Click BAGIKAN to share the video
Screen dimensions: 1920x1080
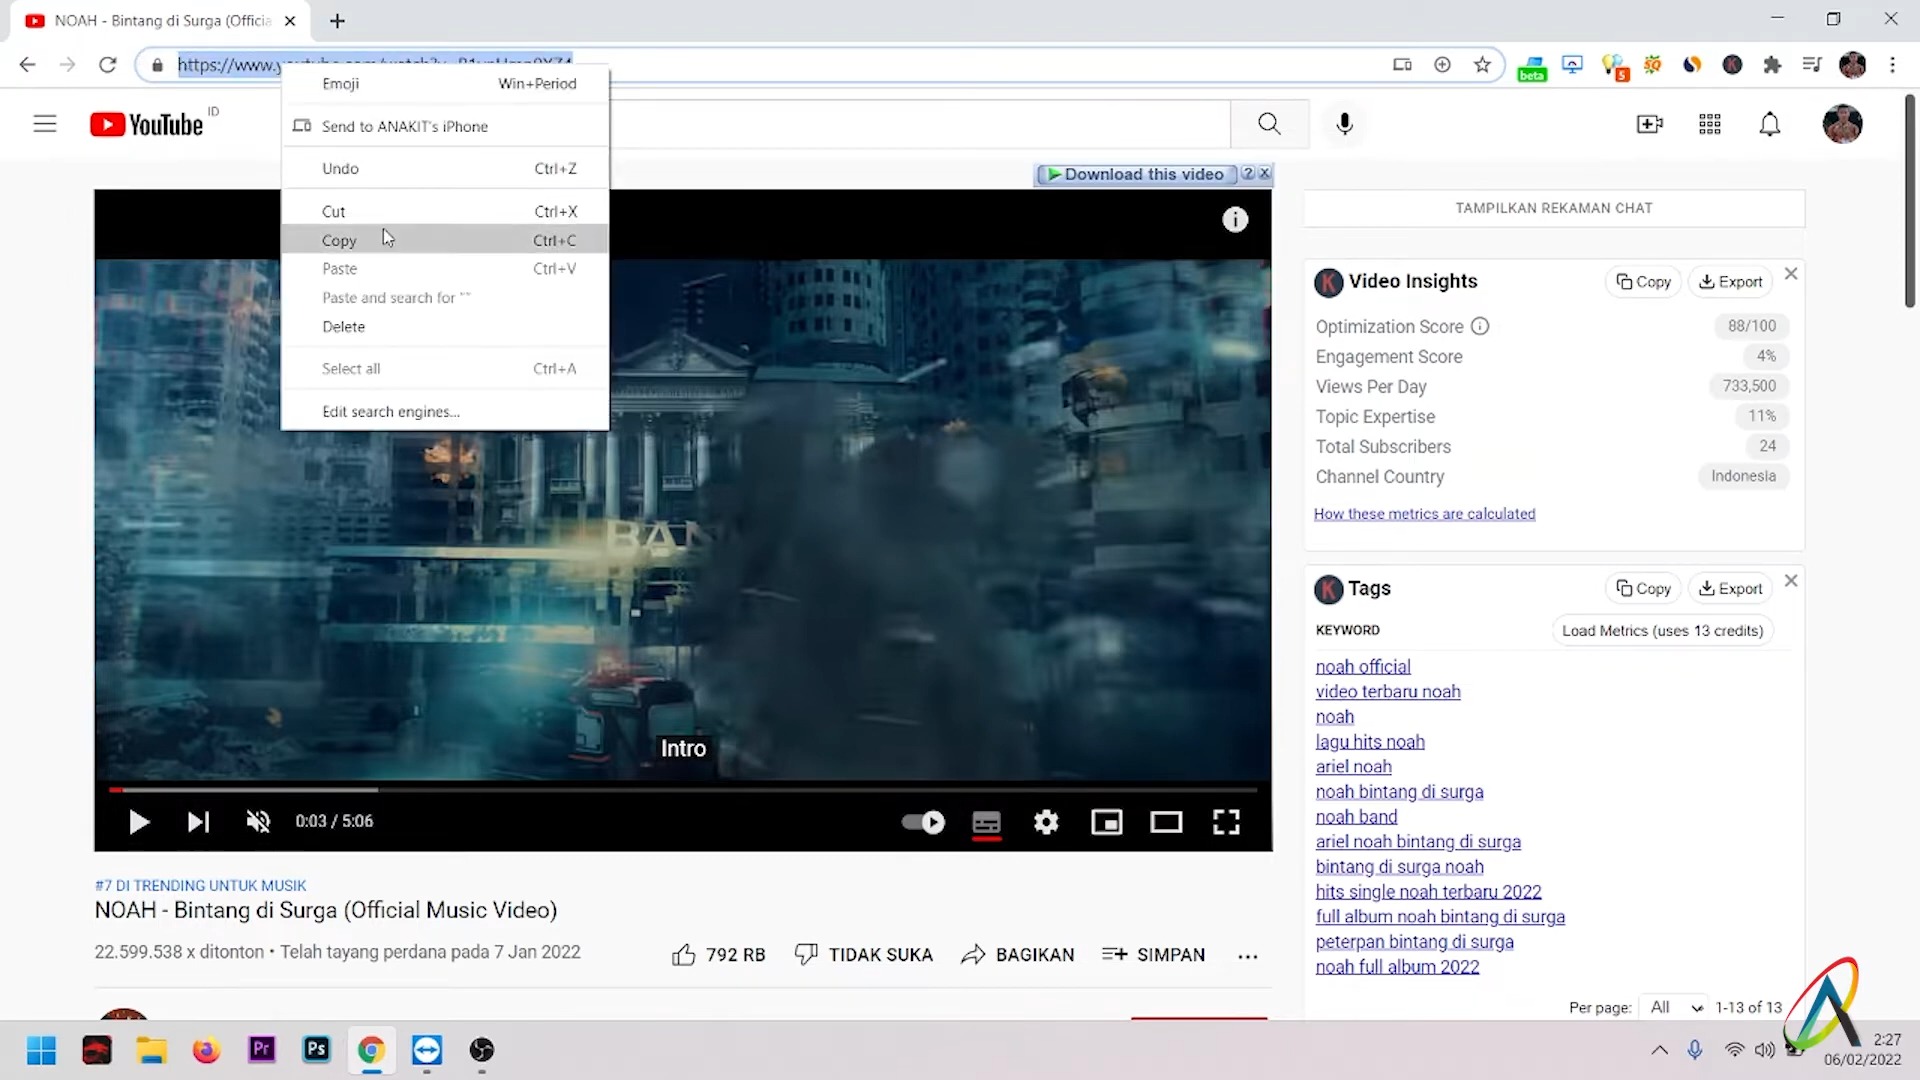pos(1017,955)
